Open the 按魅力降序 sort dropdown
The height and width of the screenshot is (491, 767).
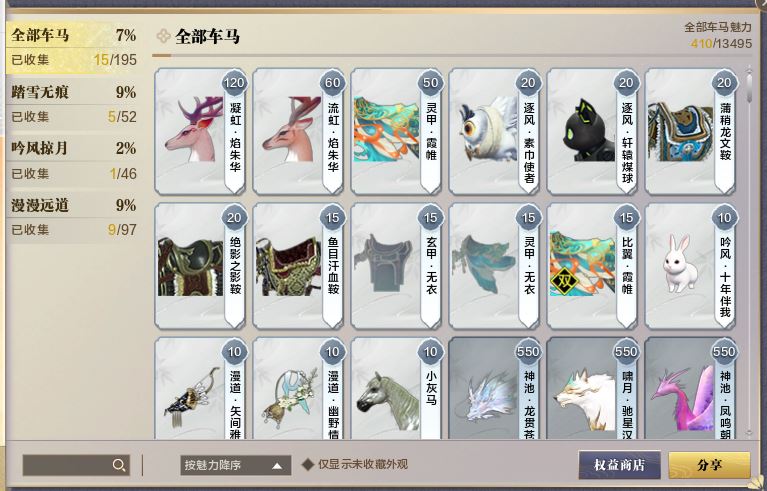pos(235,465)
